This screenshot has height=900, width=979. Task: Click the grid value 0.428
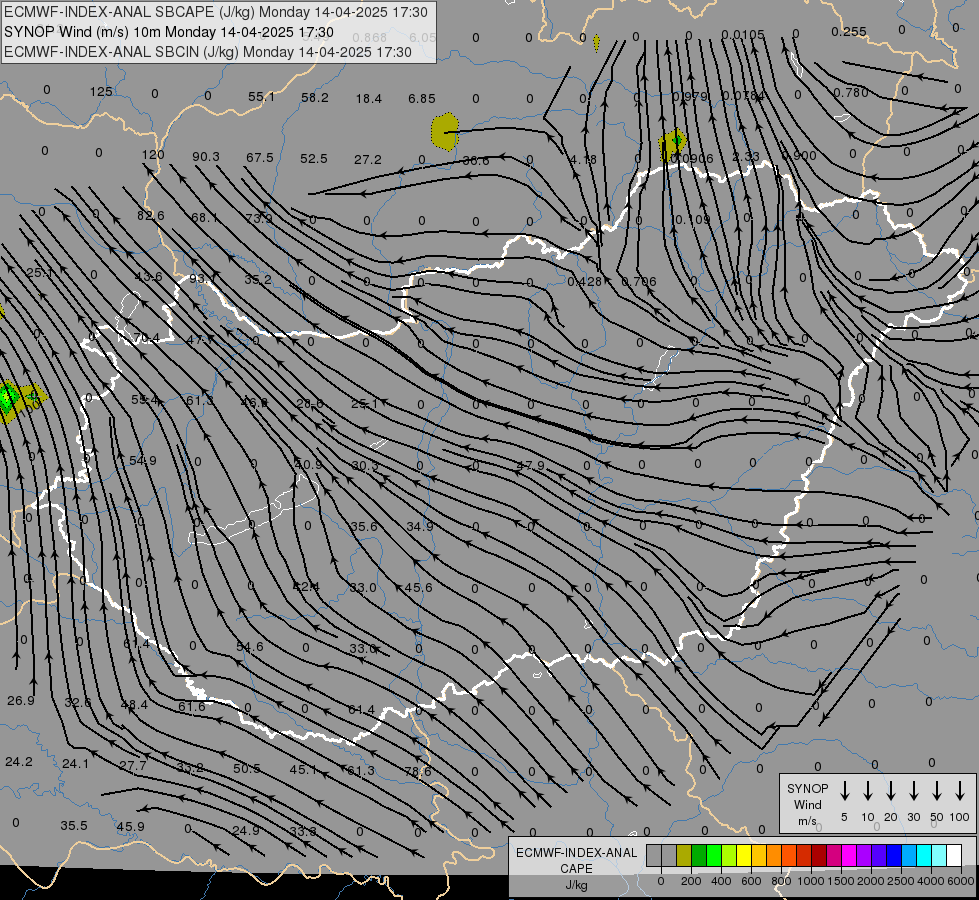point(584,282)
